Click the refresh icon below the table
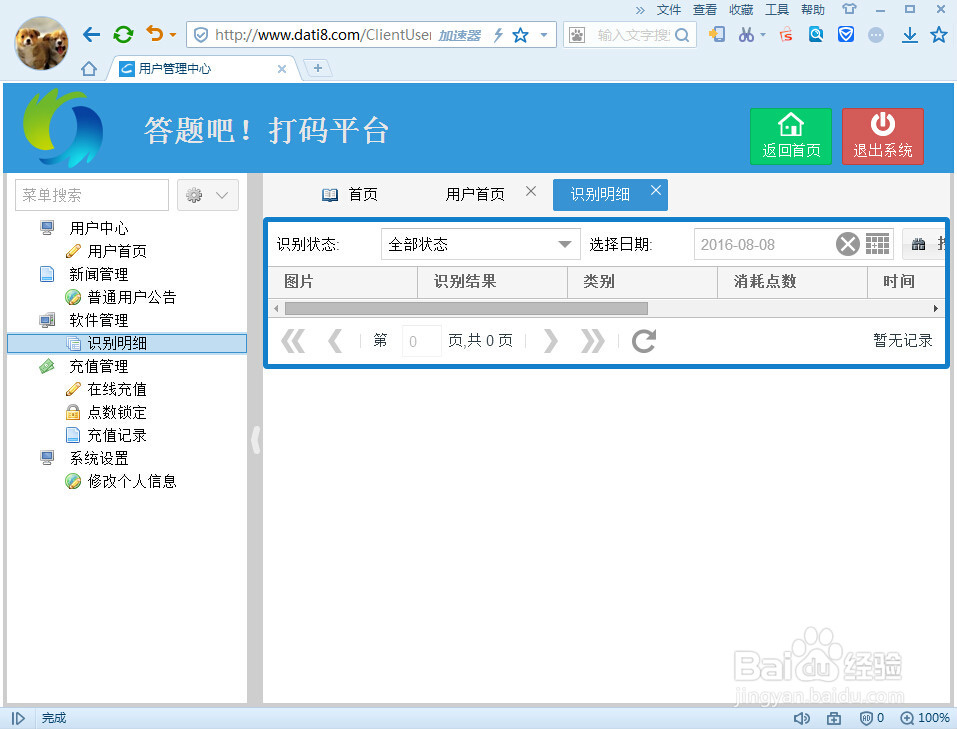 [x=643, y=341]
